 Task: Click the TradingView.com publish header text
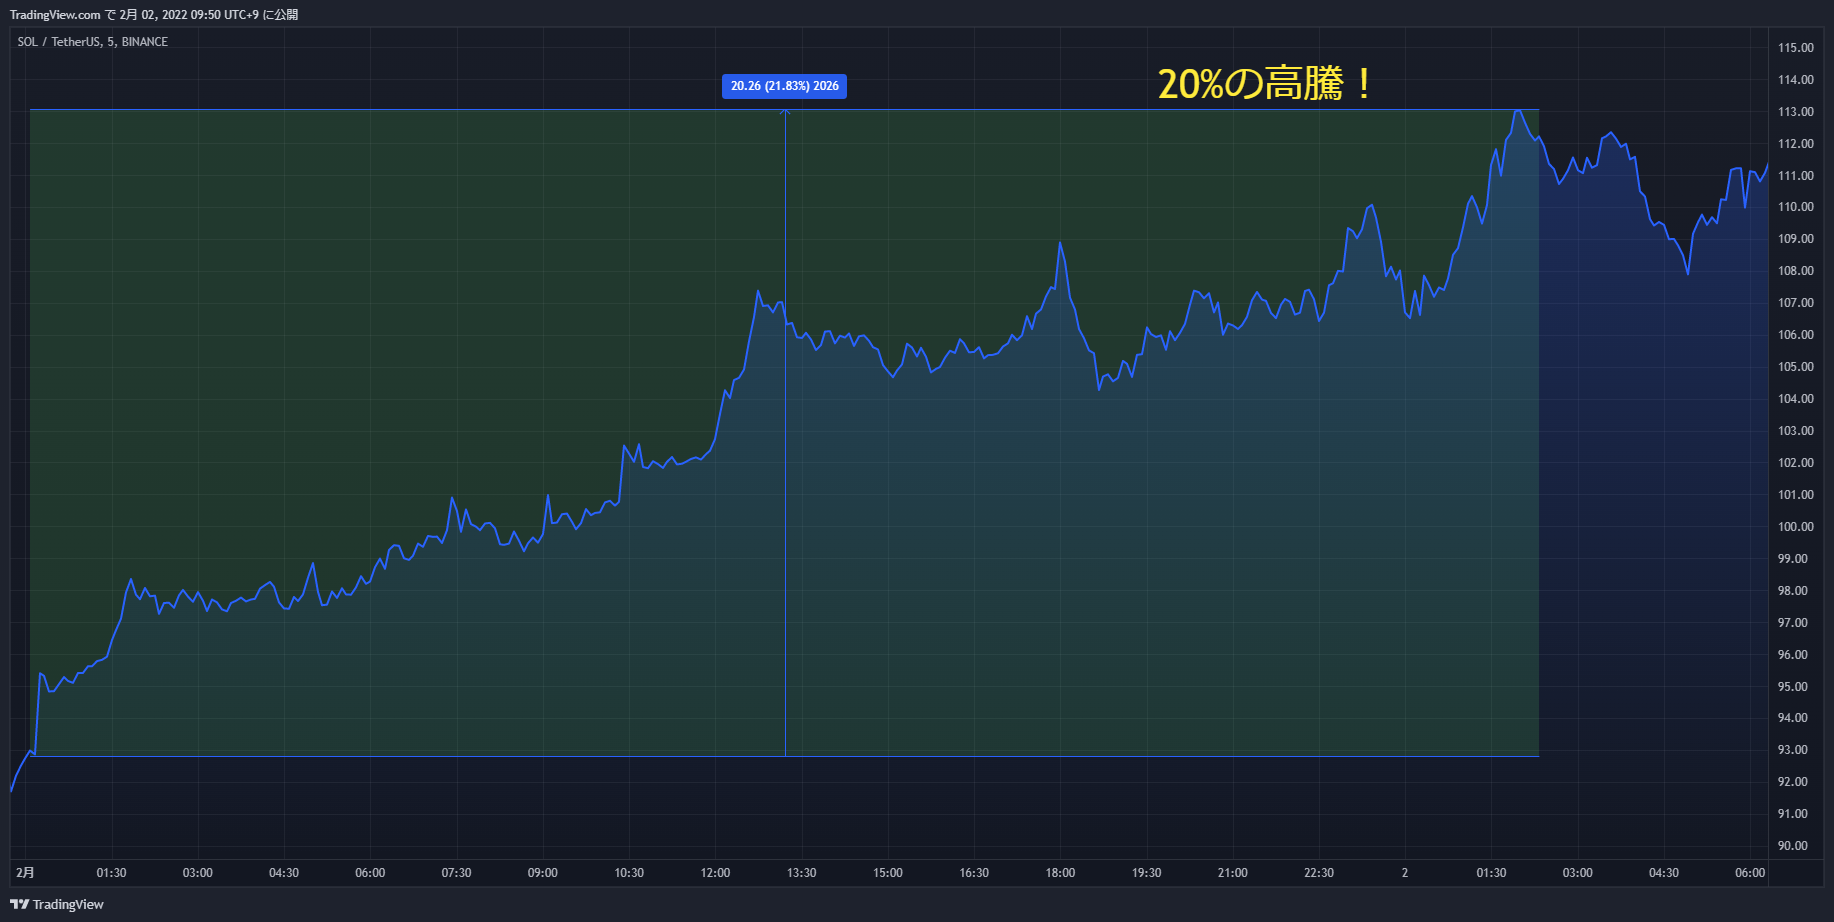click(x=154, y=15)
